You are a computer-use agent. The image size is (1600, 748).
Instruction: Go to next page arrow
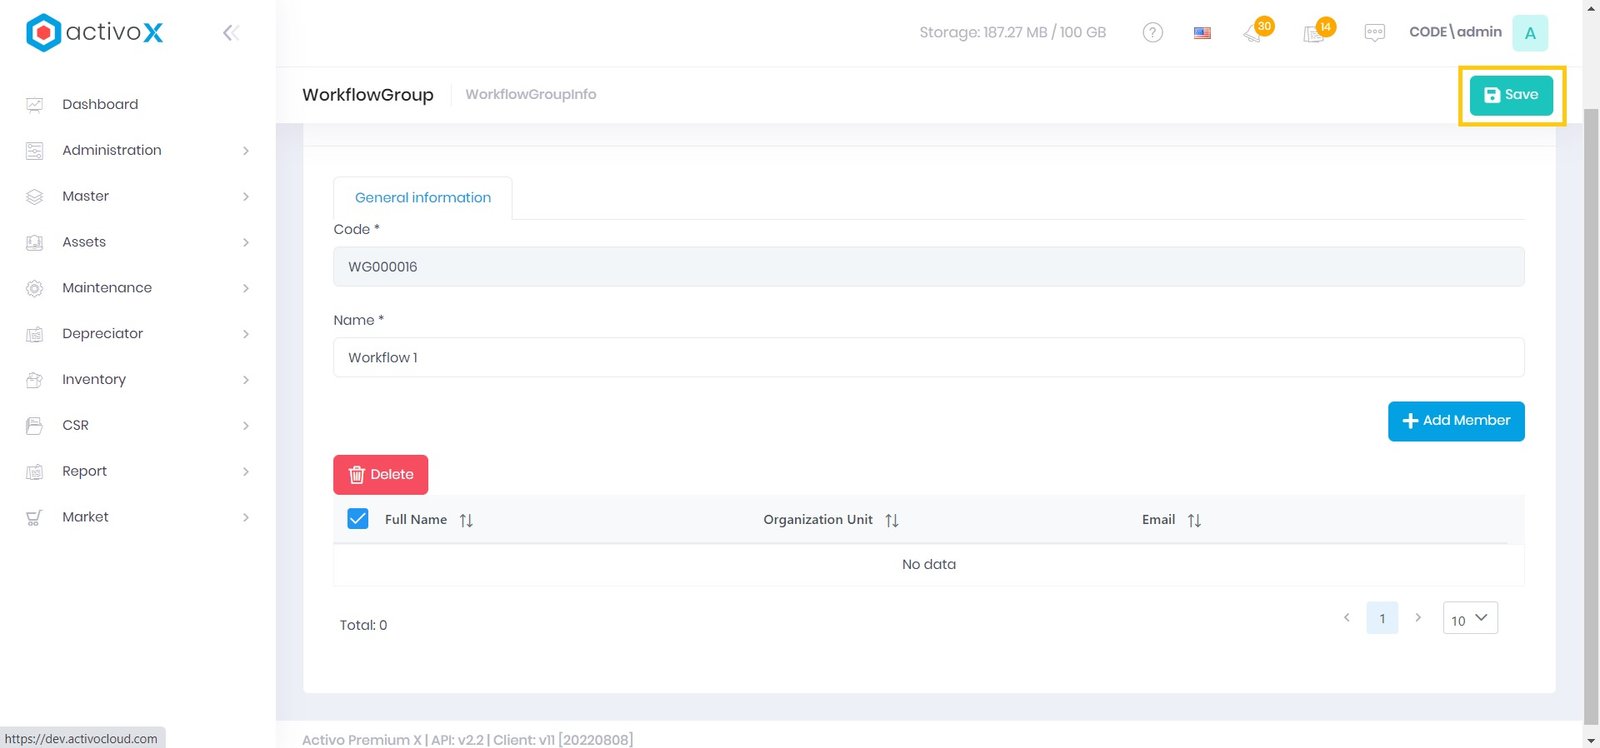tap(1418, 618)
